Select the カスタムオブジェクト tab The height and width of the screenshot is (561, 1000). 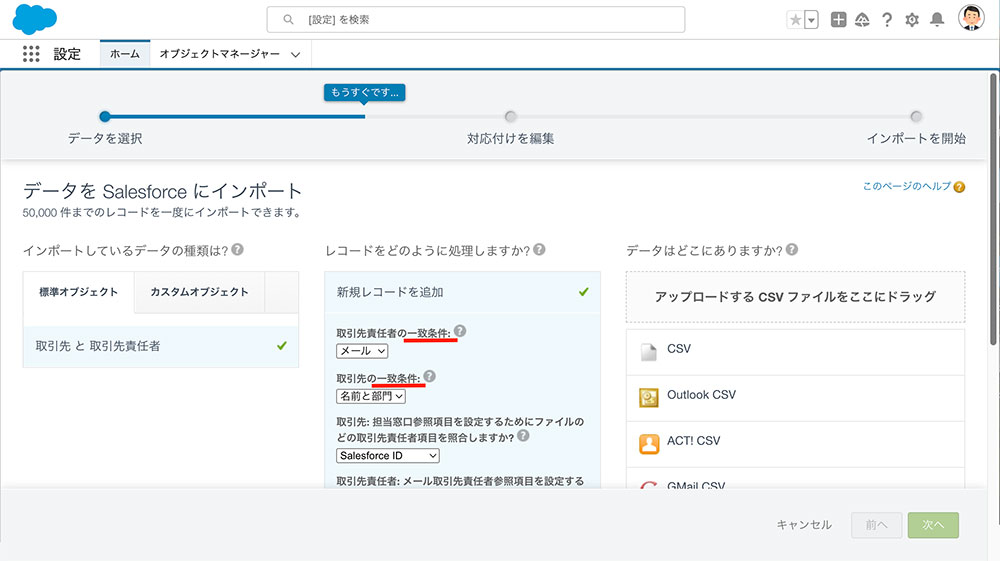(199, 292)
